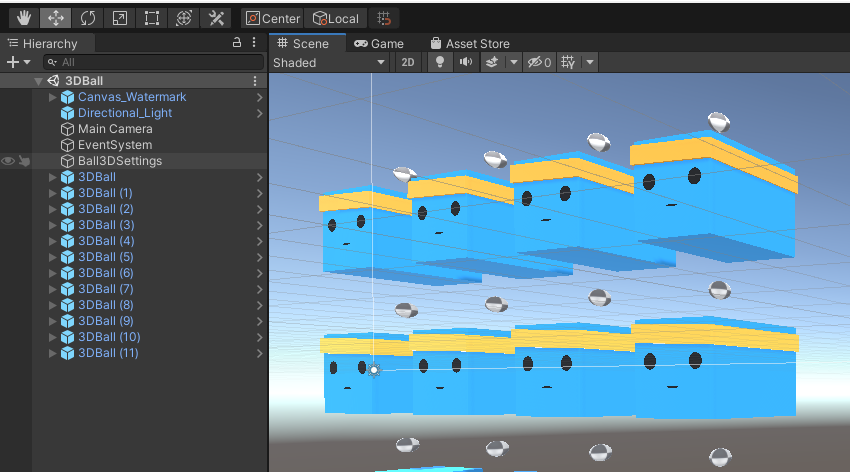Toggle the Local handle rotation button
The height and width of the screenshot is (472, 850).
point(336,18)
